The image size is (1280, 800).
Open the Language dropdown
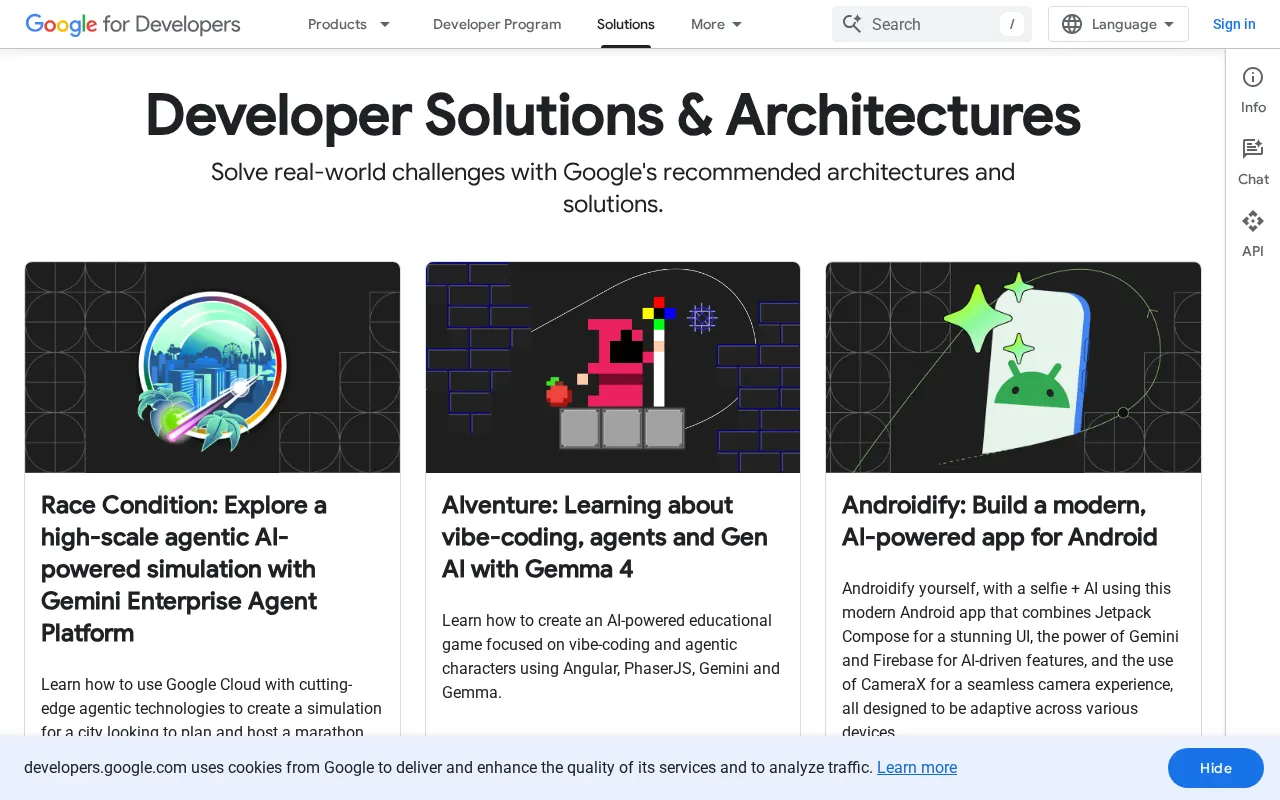click(1118, 24)
